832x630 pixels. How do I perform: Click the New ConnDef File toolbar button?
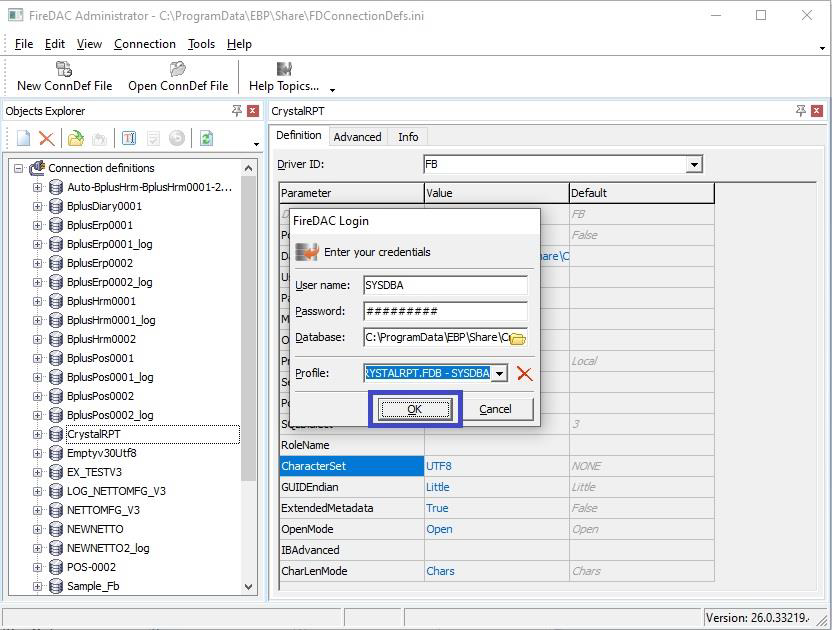pyautogui.click(x=64, y=77)
